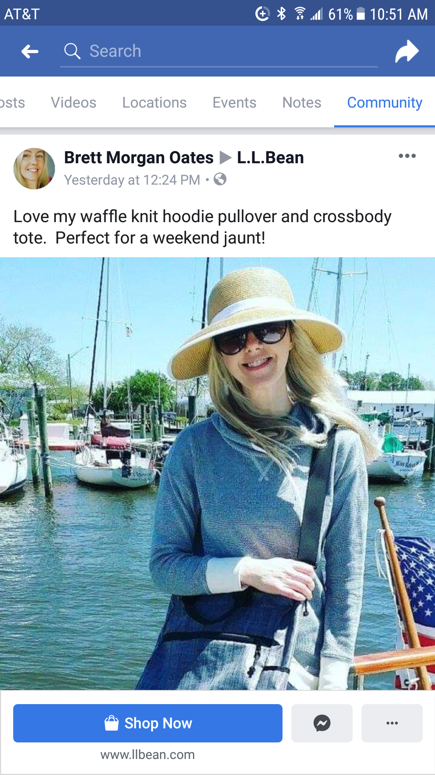
Task: Open the post's photo
Action: tap(218, 474)
